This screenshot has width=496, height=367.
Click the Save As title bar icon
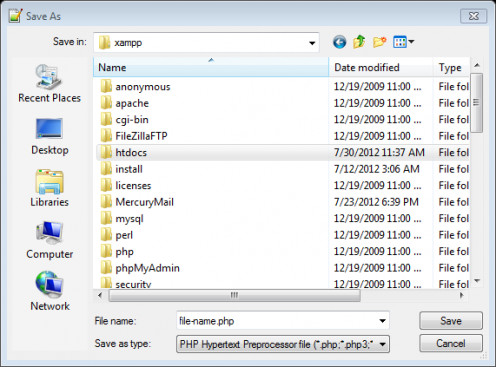15,16
